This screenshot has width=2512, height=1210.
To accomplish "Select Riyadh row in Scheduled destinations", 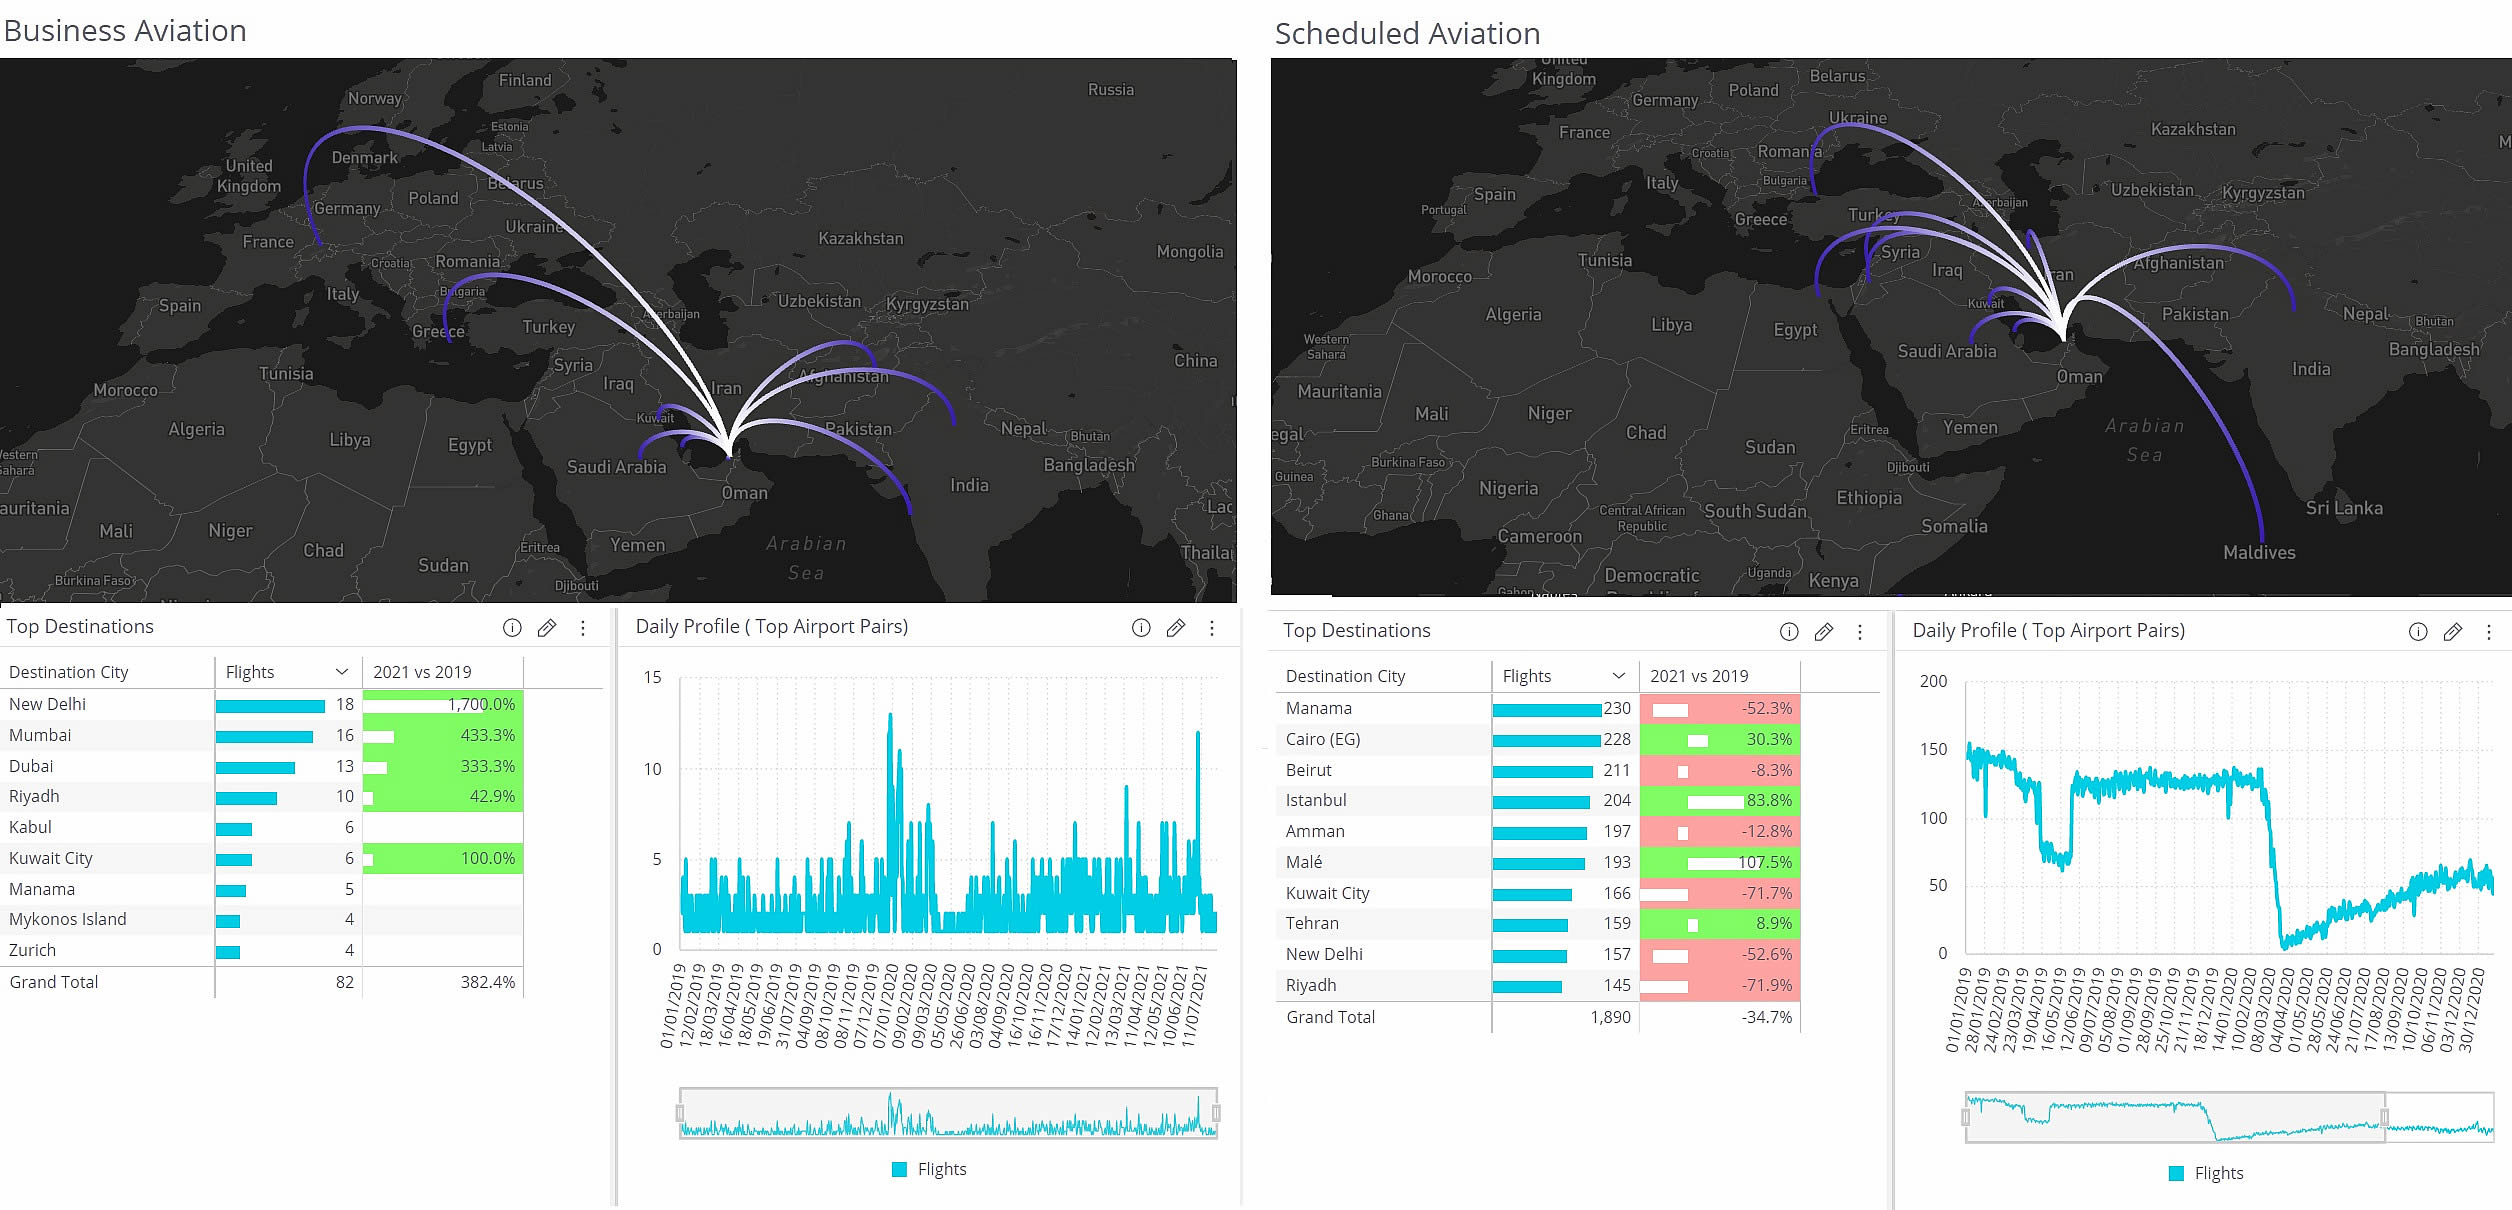I will click(x=1539, y=985).
